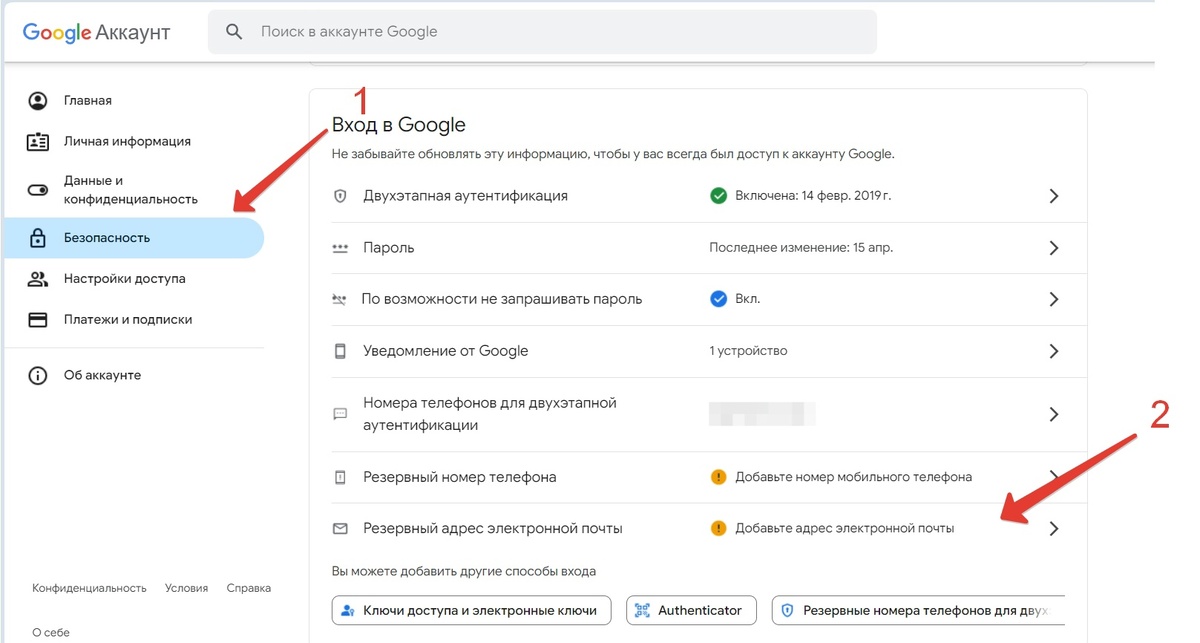This screenshot has height=643, width=1200.
Task: Click the Настройки доступа people icon
Action: 38,279
